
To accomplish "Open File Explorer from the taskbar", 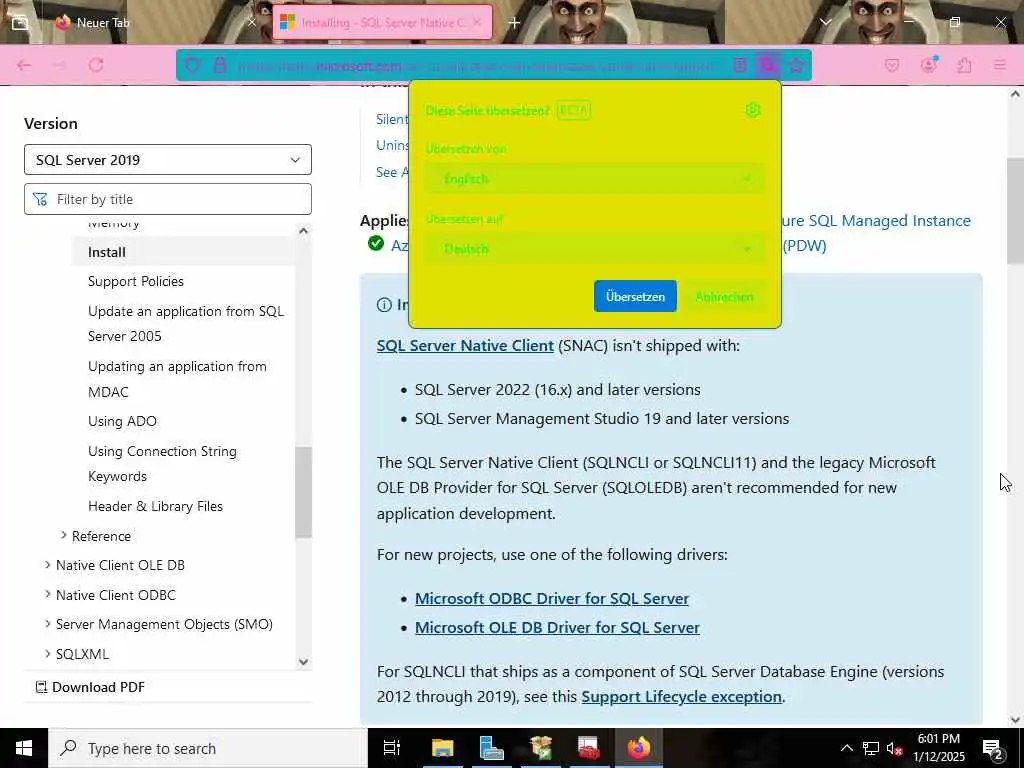I will tap(442, 748).
